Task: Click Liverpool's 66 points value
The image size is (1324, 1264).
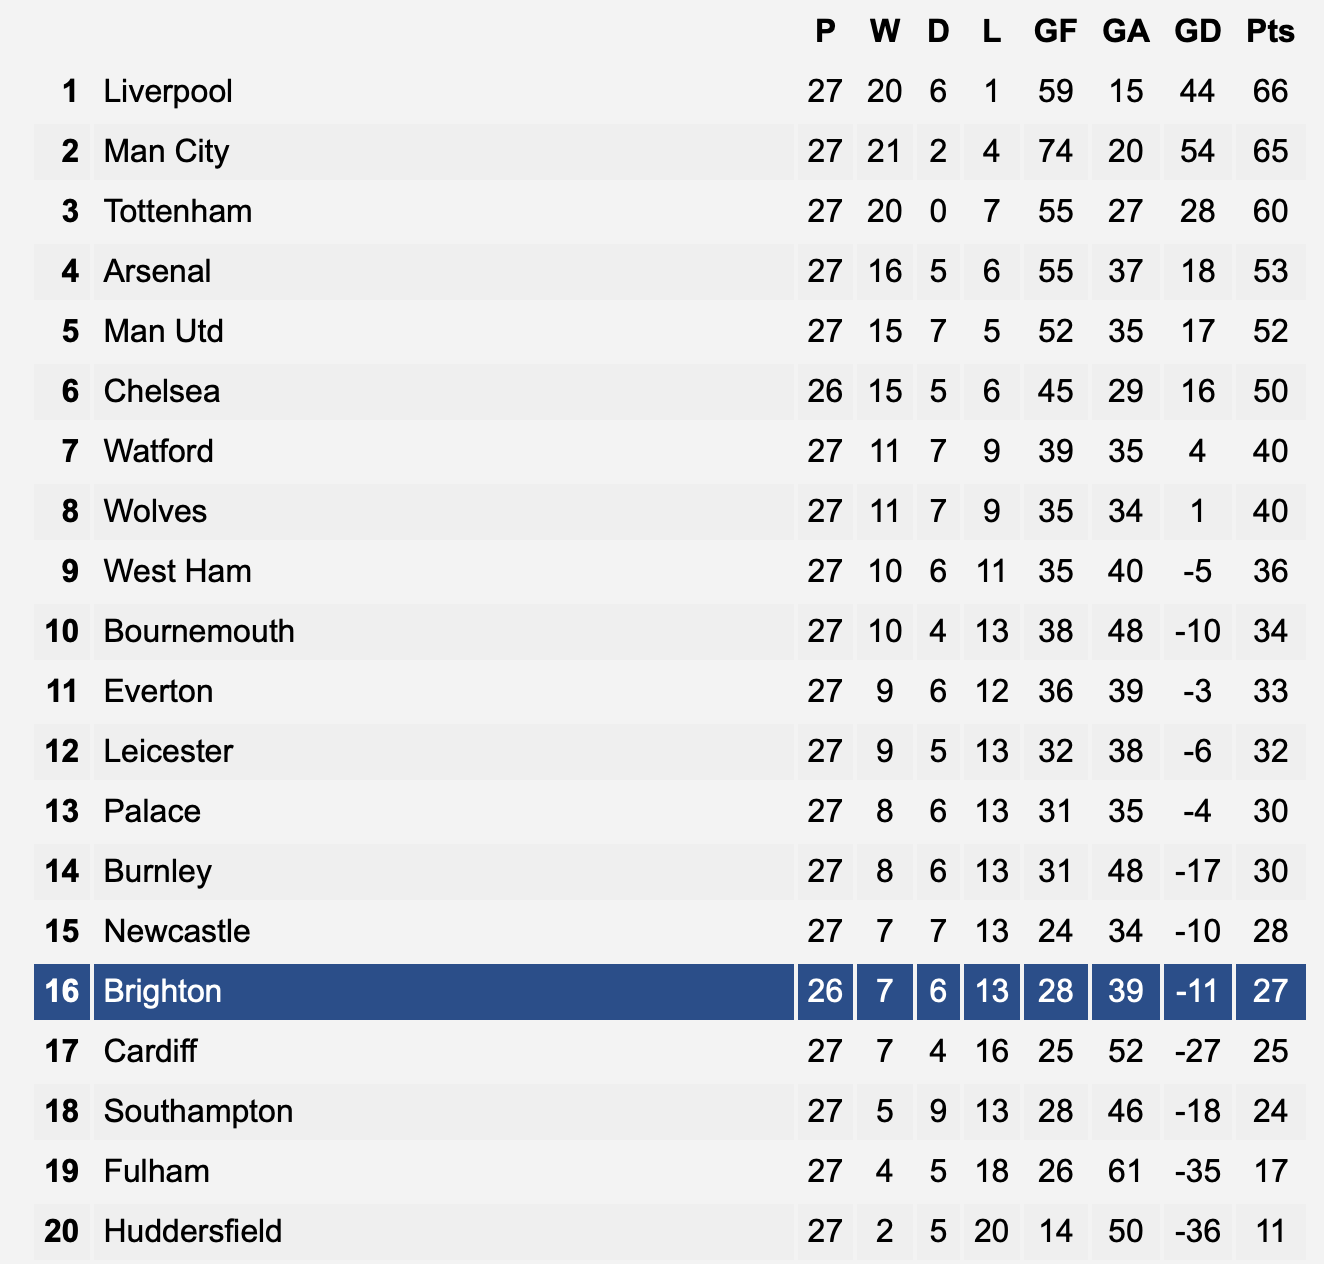Action: coord(1270,91)
